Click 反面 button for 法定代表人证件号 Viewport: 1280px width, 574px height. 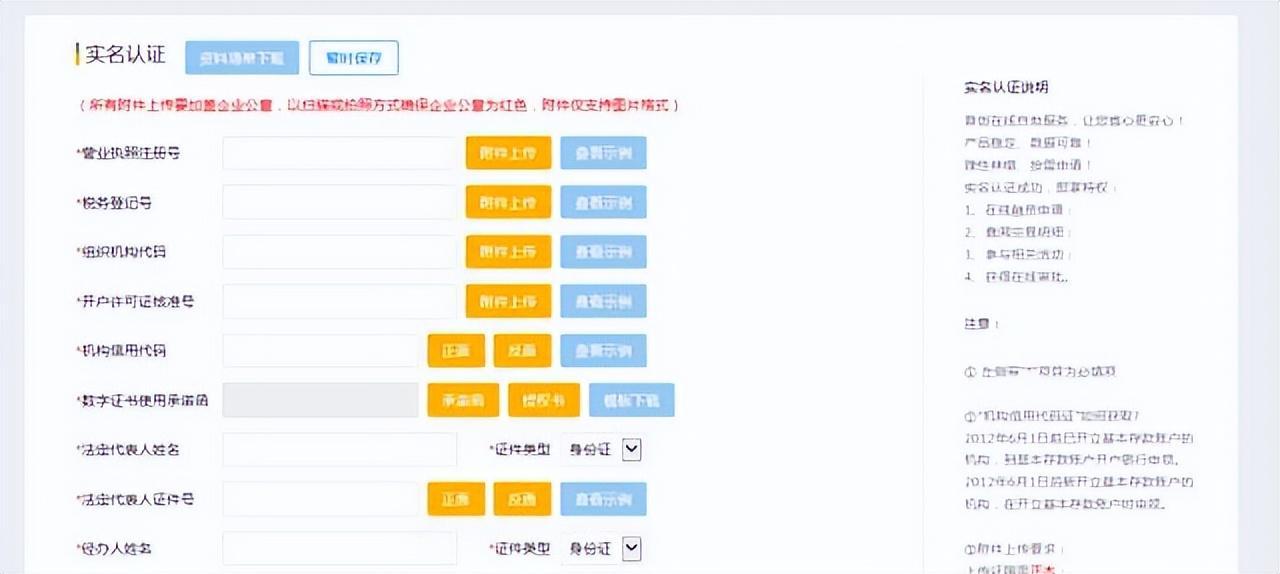point(522,499)
